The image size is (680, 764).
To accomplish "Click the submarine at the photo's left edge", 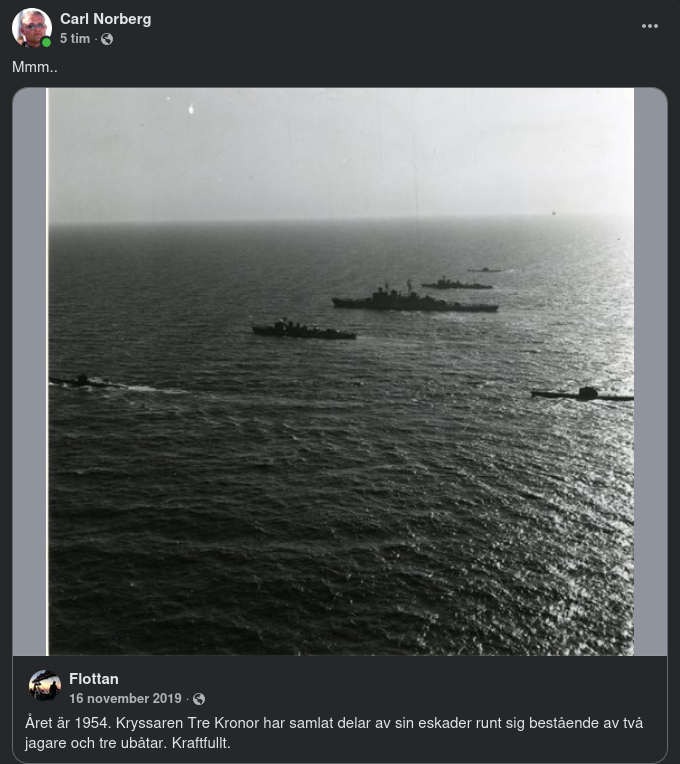I will (x=82, y=381).
